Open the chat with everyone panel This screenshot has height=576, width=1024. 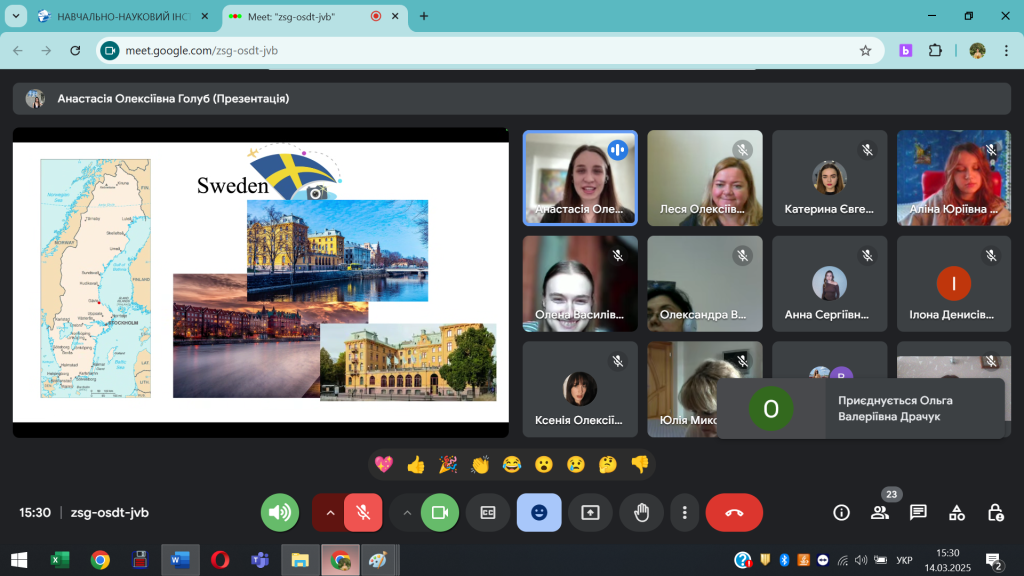tap(918, 513)
